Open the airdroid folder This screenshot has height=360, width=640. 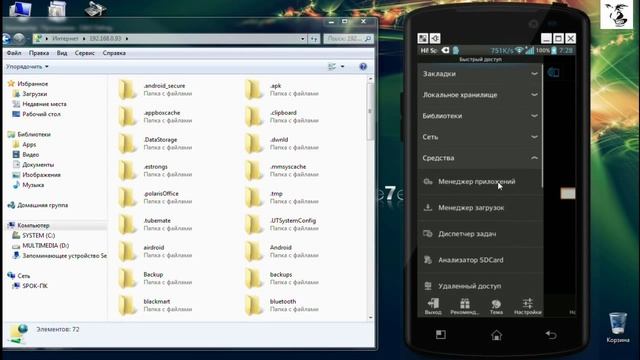(x=156, y=251)
